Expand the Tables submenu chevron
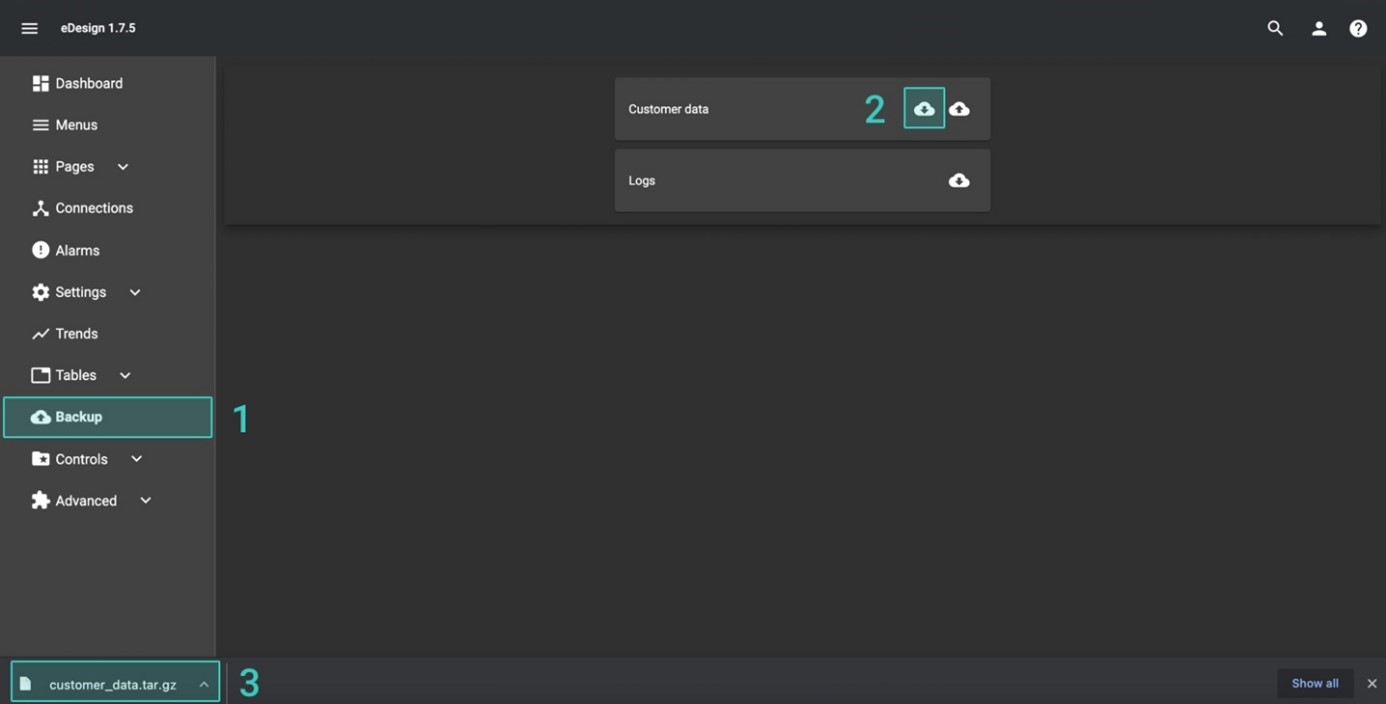Screen dimensions: 1386x704 [x=125, y=375]
